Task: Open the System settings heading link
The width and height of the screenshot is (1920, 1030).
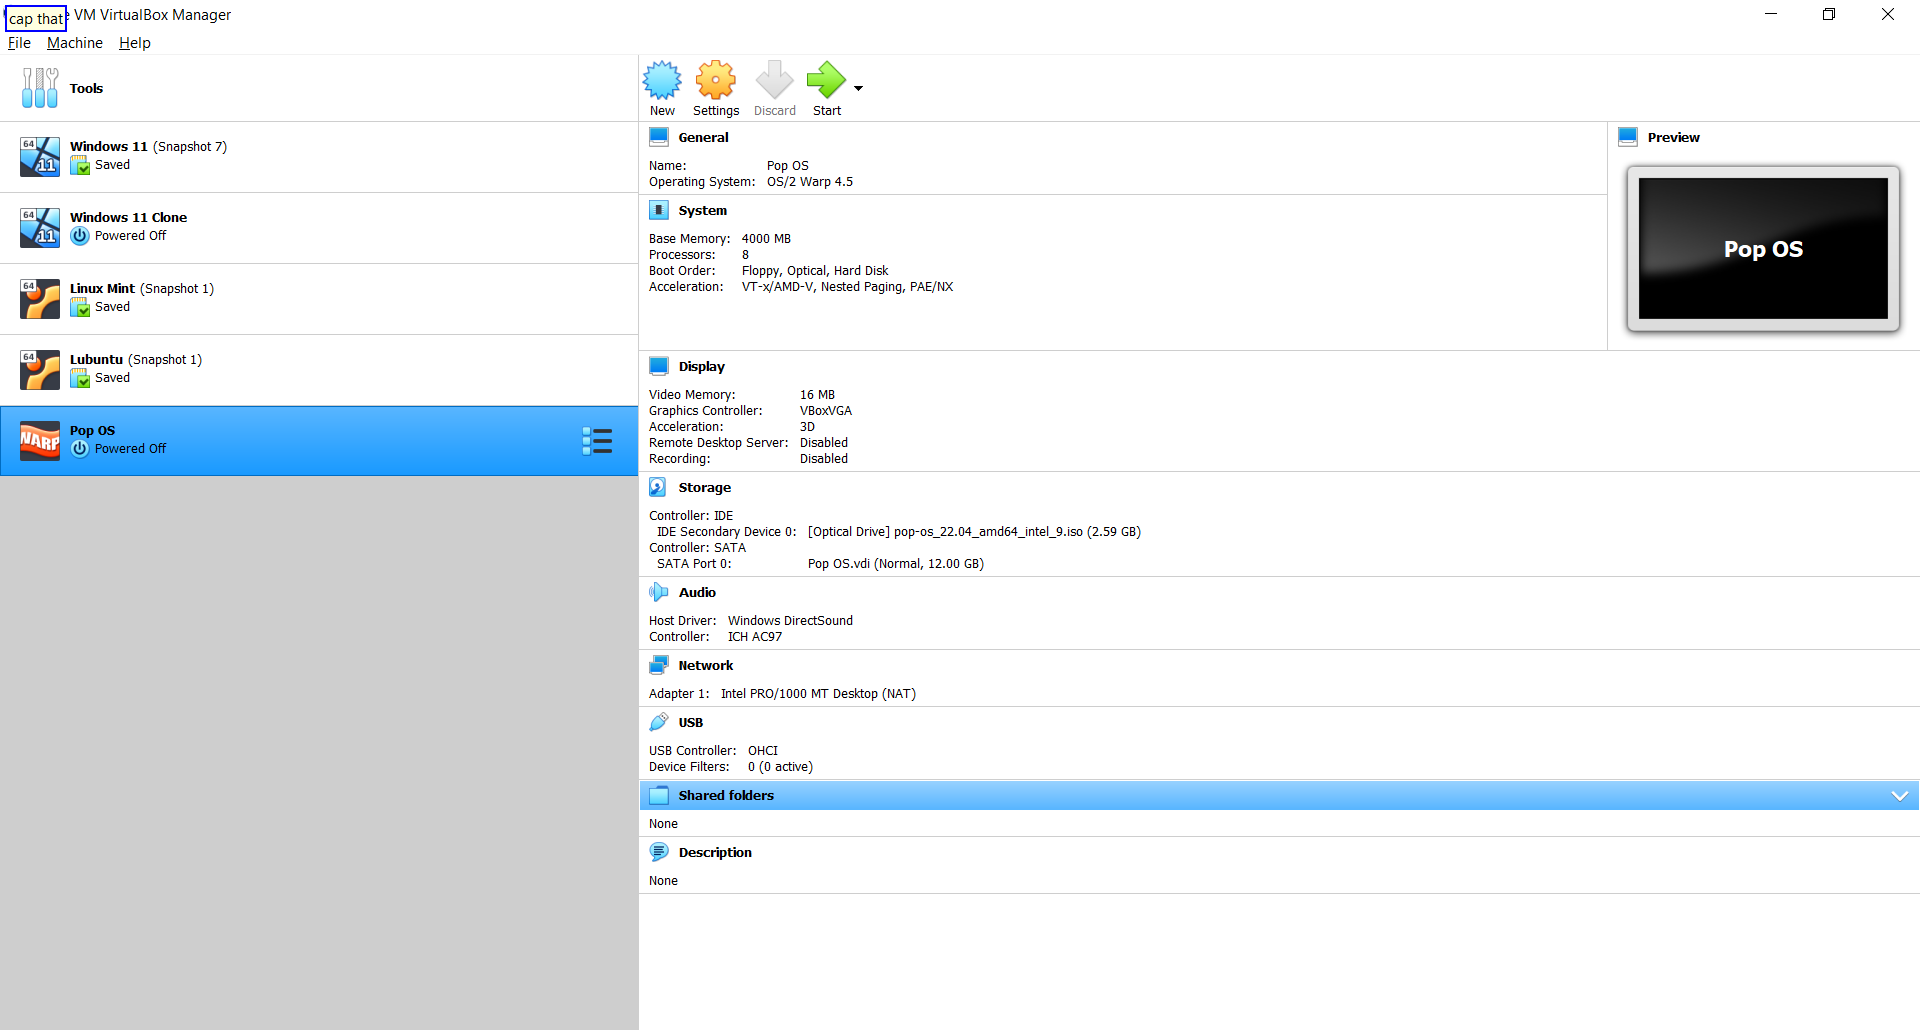Action: 703,210
